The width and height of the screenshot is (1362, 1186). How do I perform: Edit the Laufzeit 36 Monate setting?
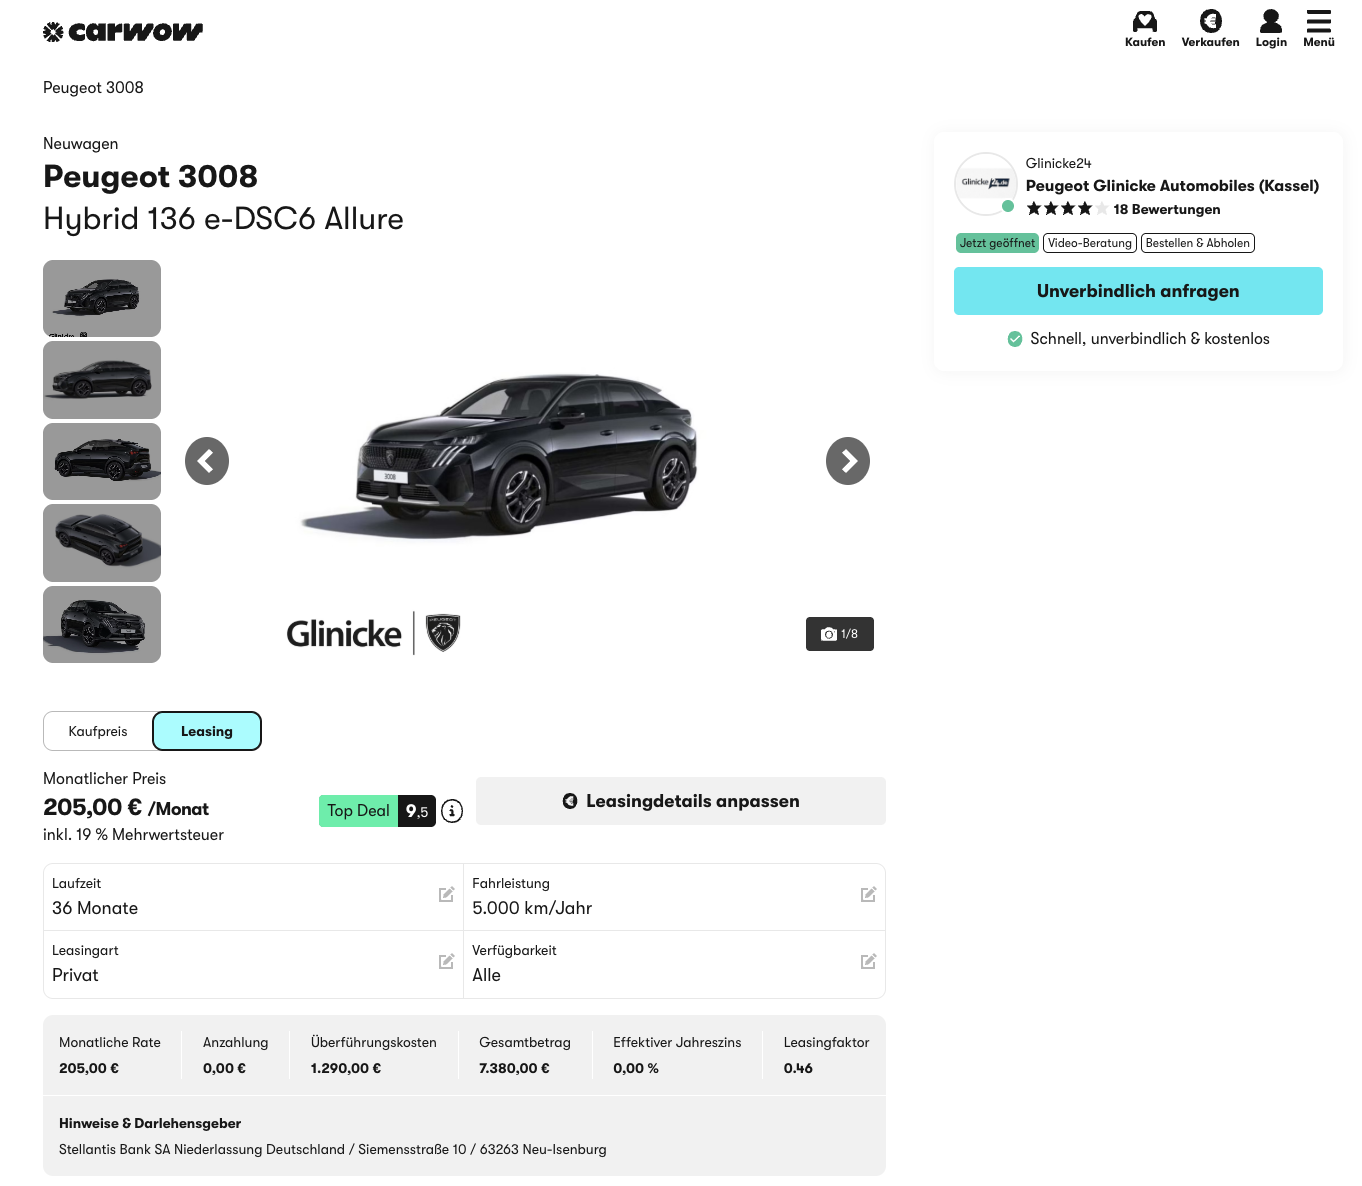pyautogui.click(x=446, y=895)
